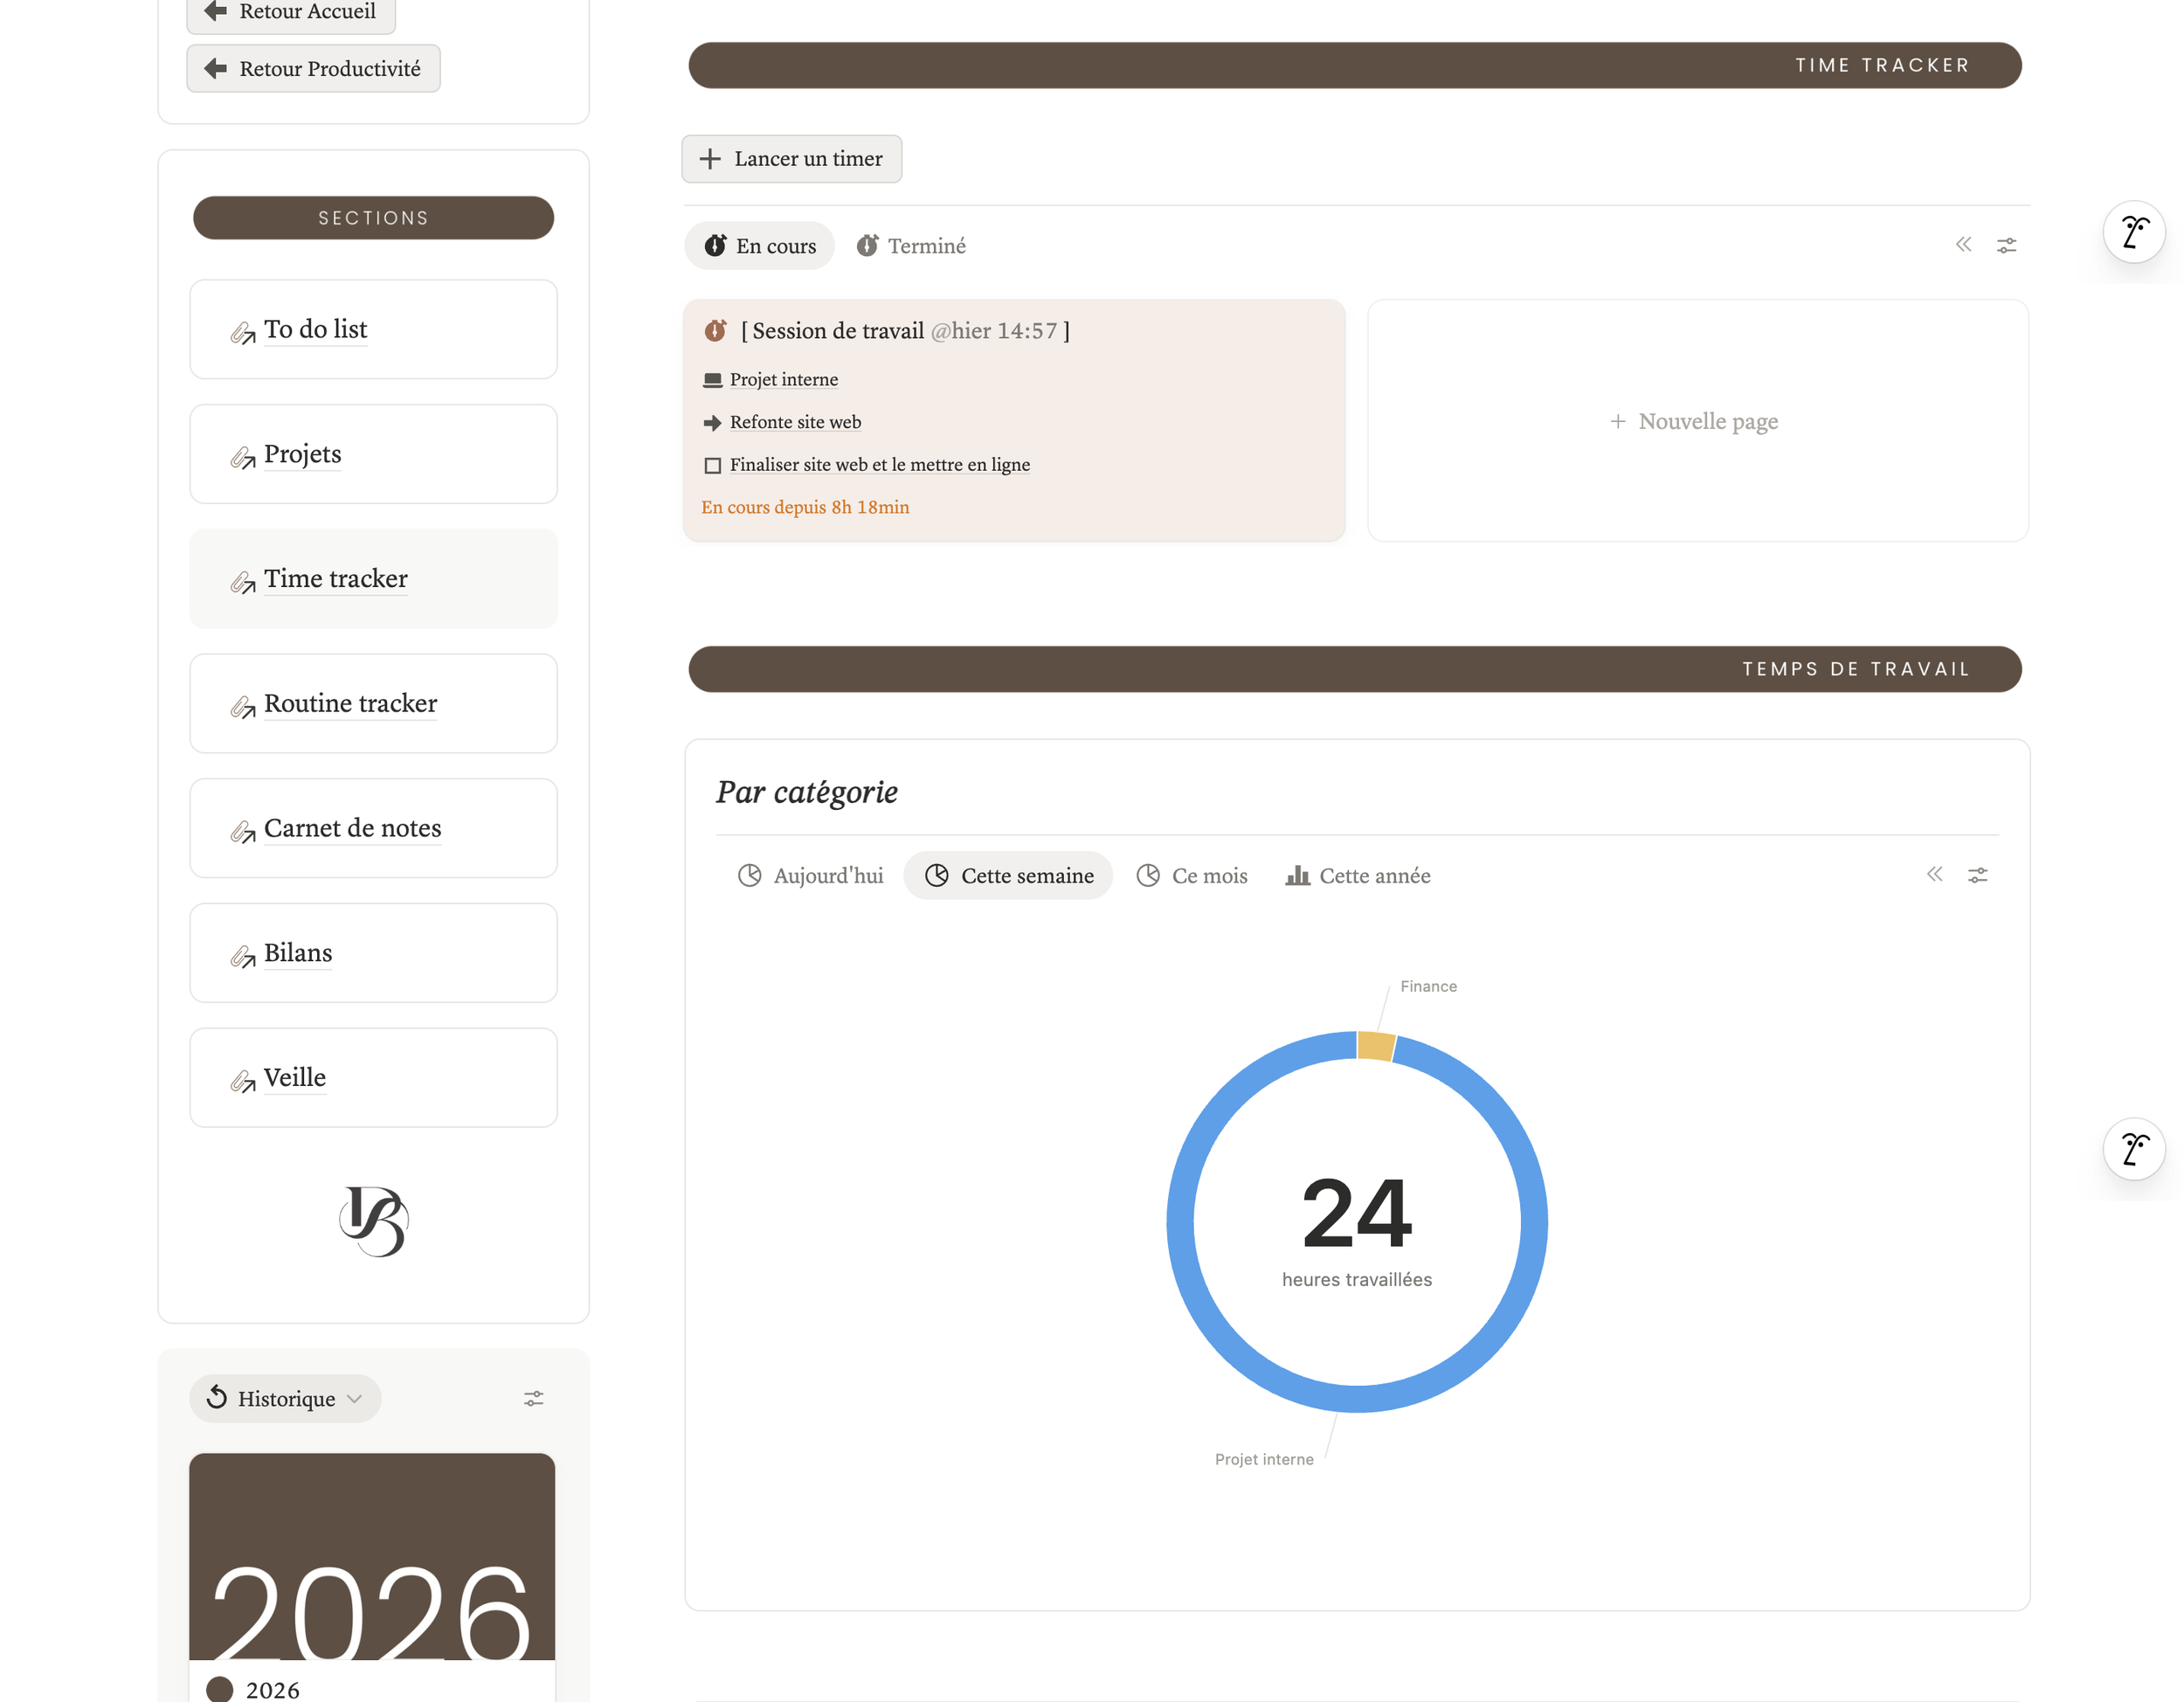Click the TEMPS DE TRAVAIL header banner
The height and width of the screenshot is (1702, 2184).
click(1355, 669)
